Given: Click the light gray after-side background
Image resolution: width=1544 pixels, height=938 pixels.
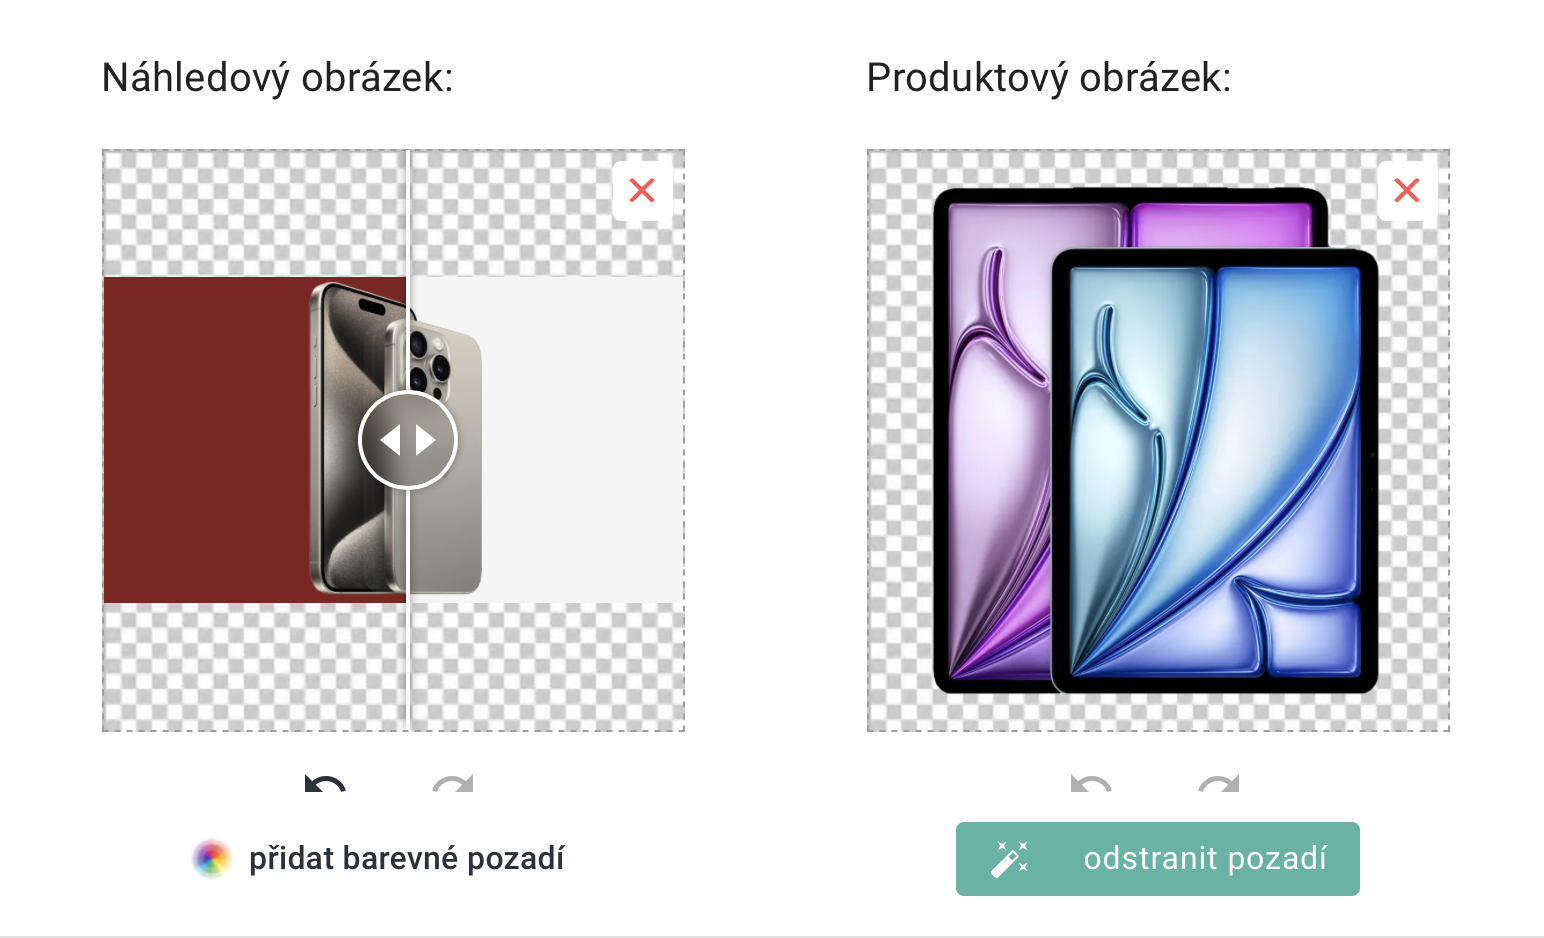Looking at the screenshot, I should coord(583,440).
